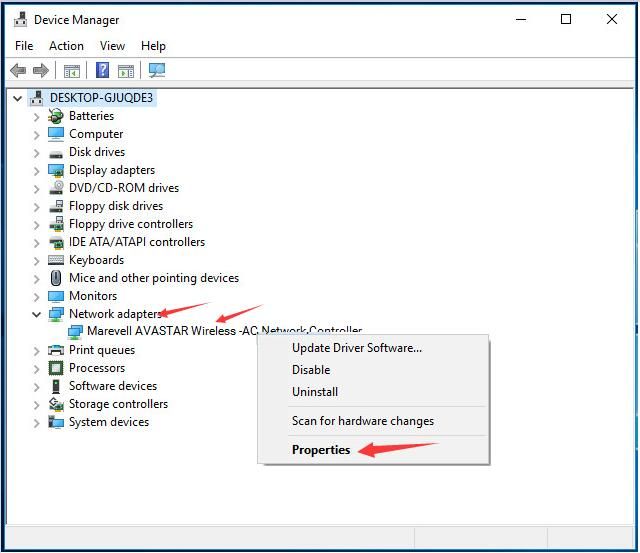Select the Marevell AVASTAR network adapter icon
This screenshot has width=640, height=553.
[76, 332]
